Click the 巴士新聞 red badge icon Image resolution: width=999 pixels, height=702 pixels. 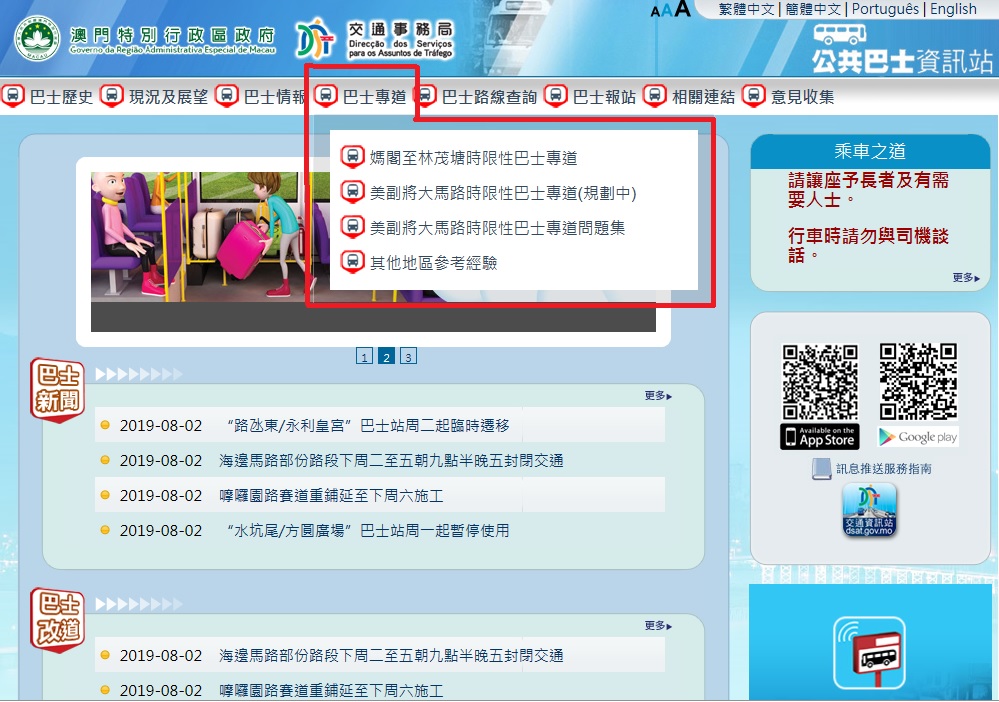tap(57, 389)
